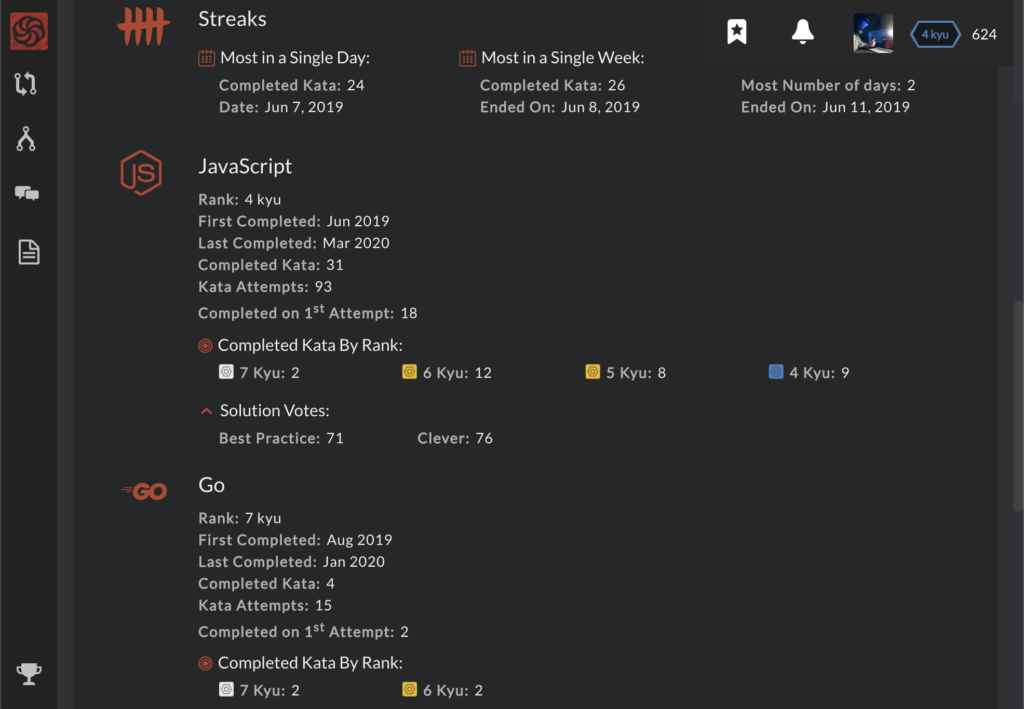Open the Docs page icon in the sidebar
This screenshot has height=709, width=1024.
(28, 252)
